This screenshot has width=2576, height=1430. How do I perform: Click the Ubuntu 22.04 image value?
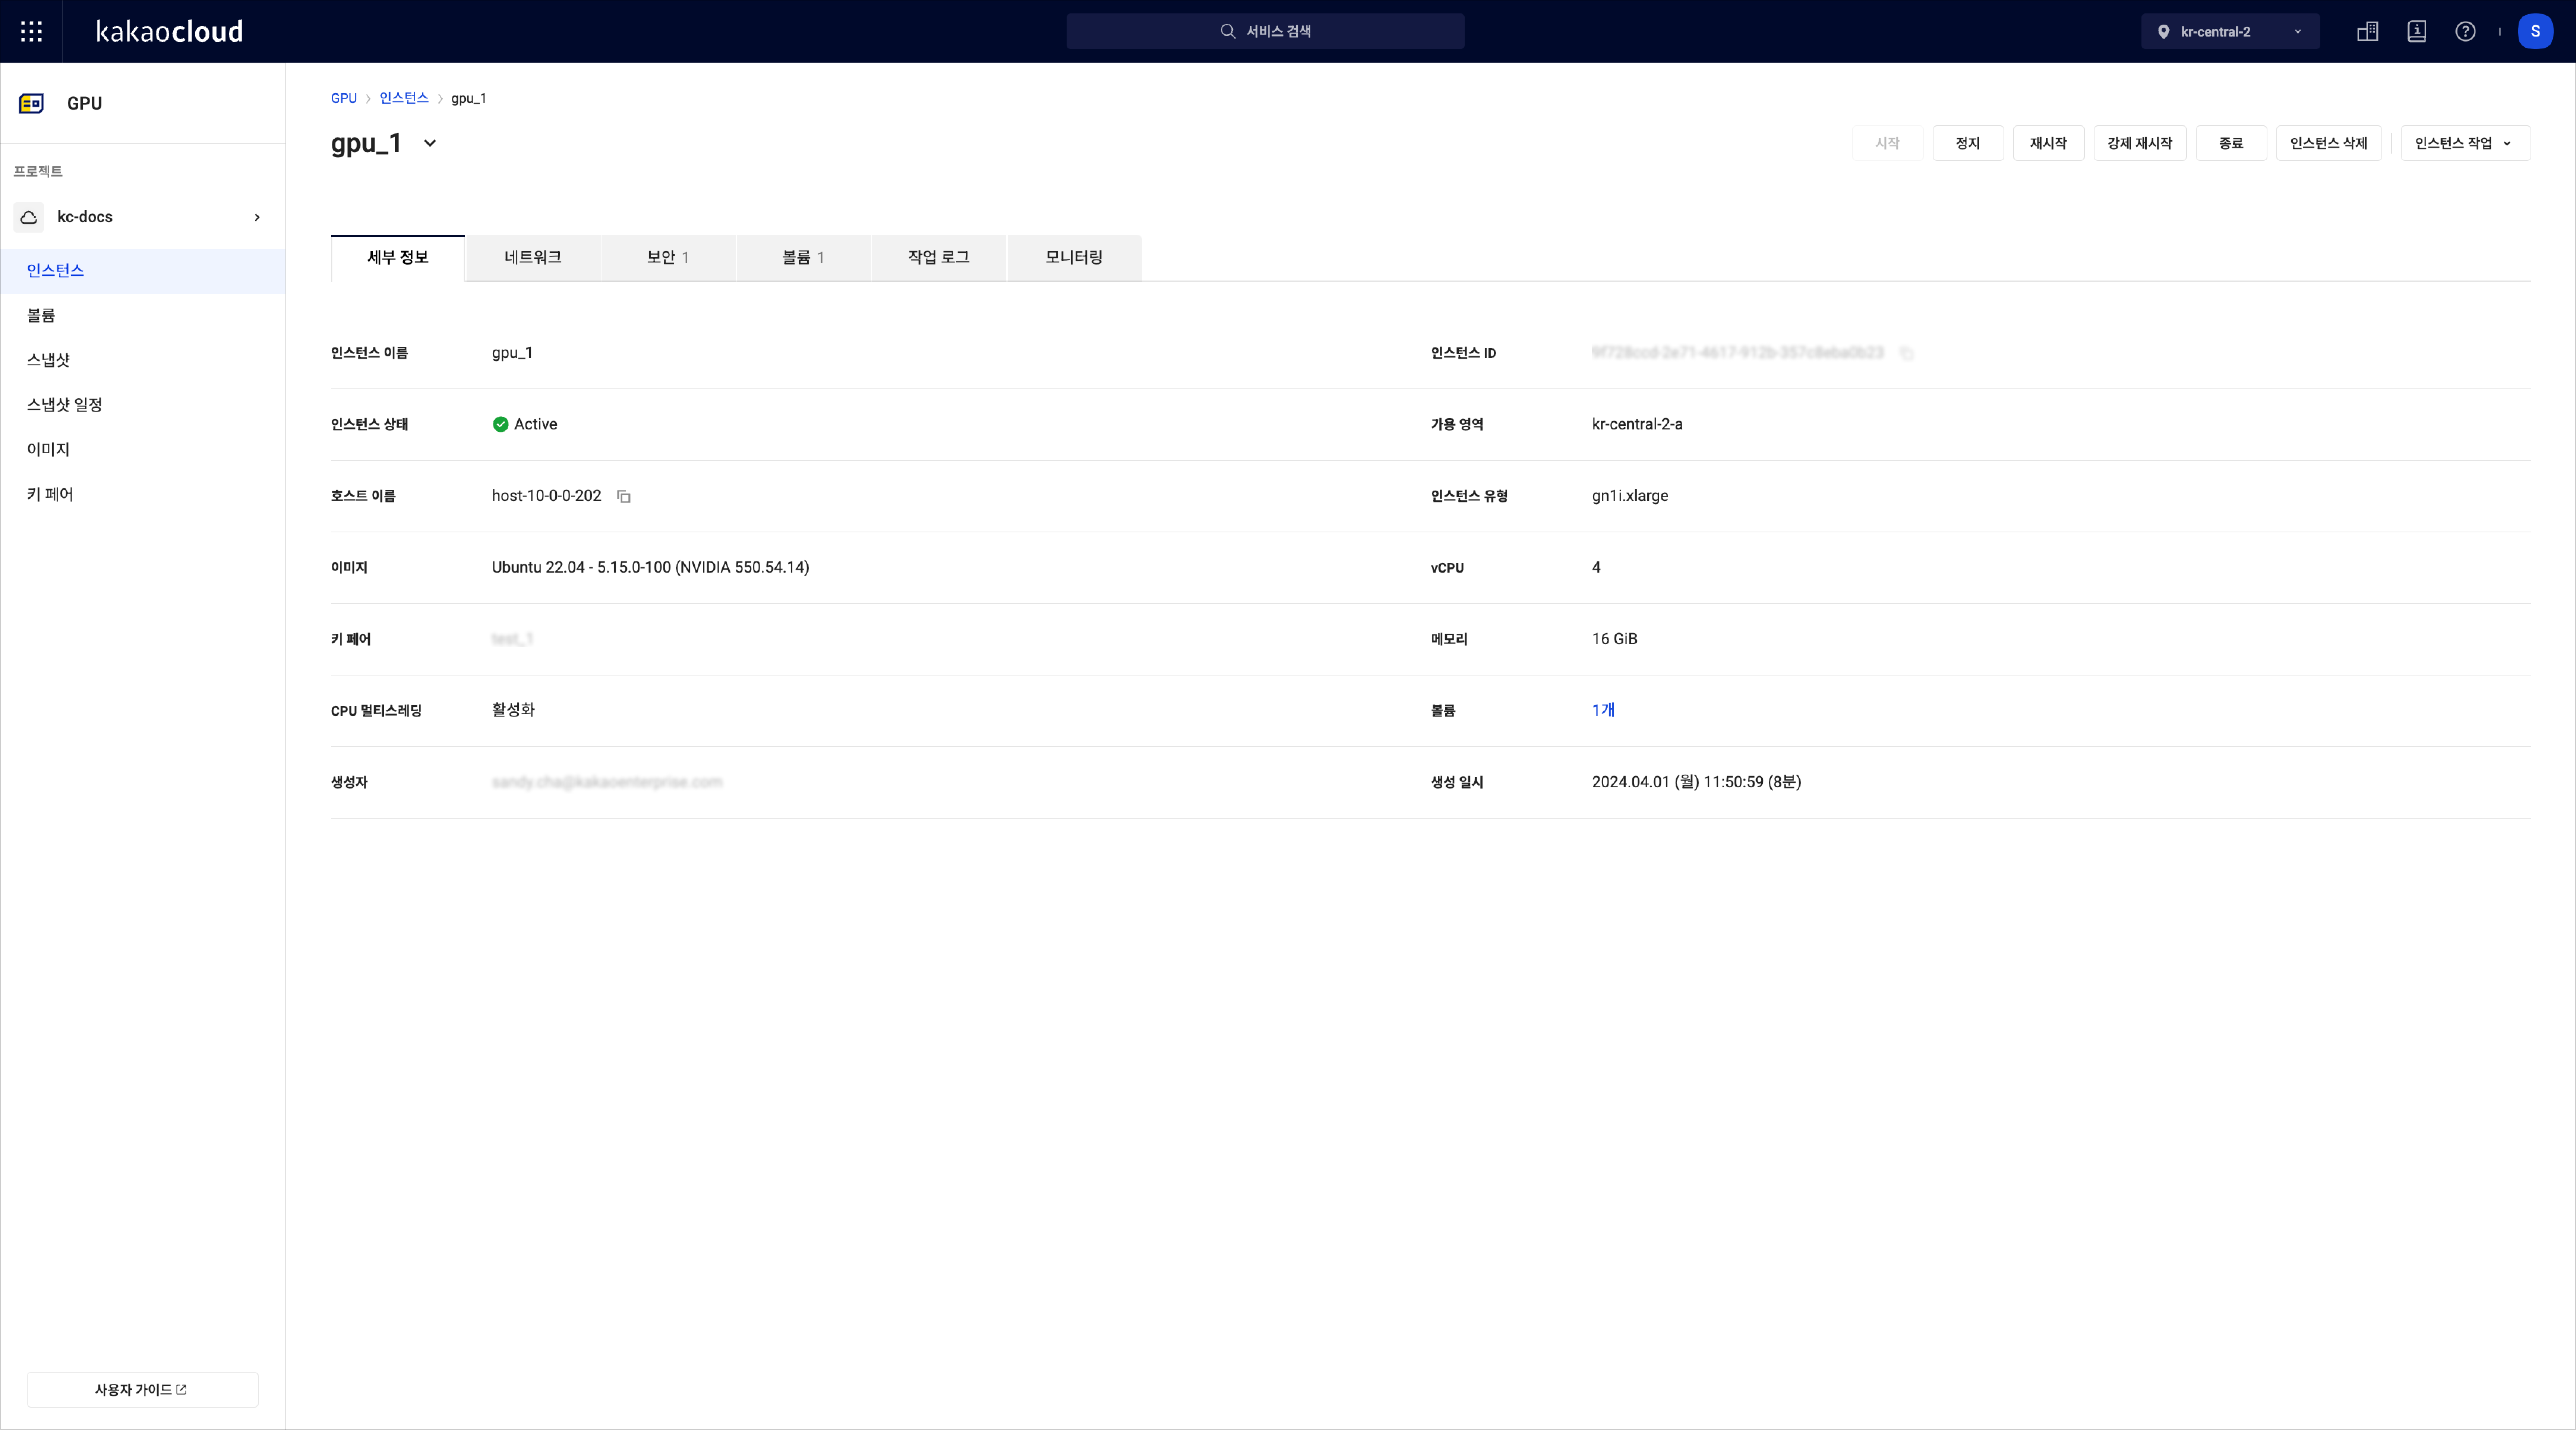(650, 567)
